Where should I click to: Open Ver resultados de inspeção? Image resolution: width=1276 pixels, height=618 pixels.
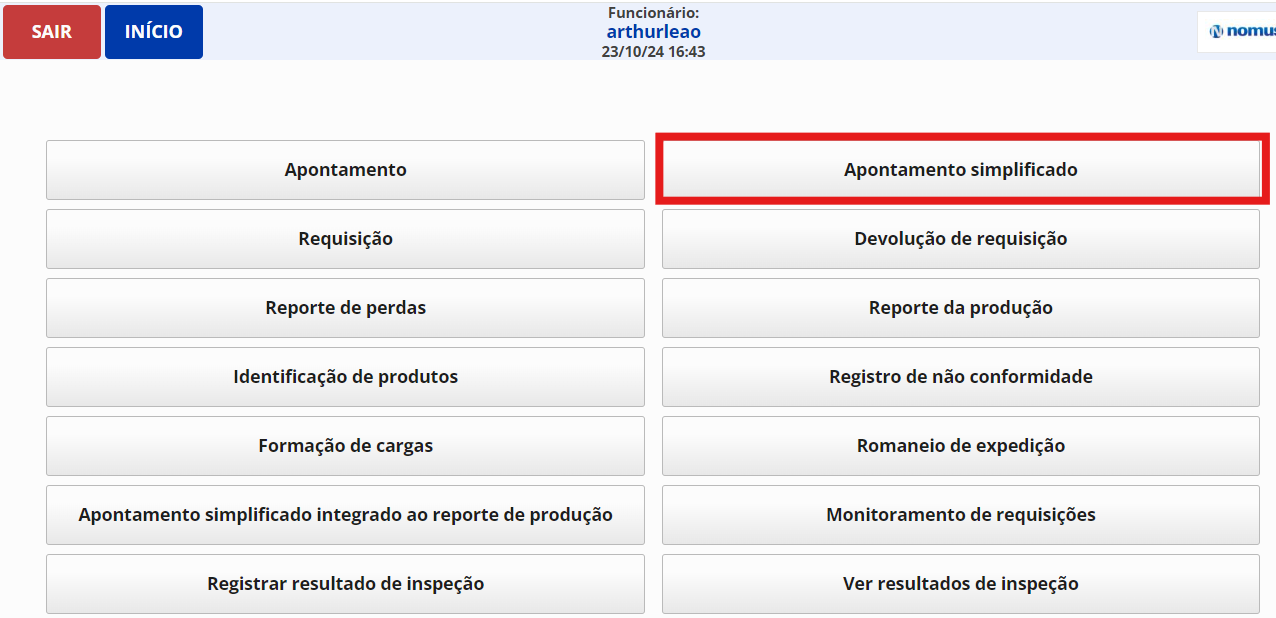(x=961, y=584)
